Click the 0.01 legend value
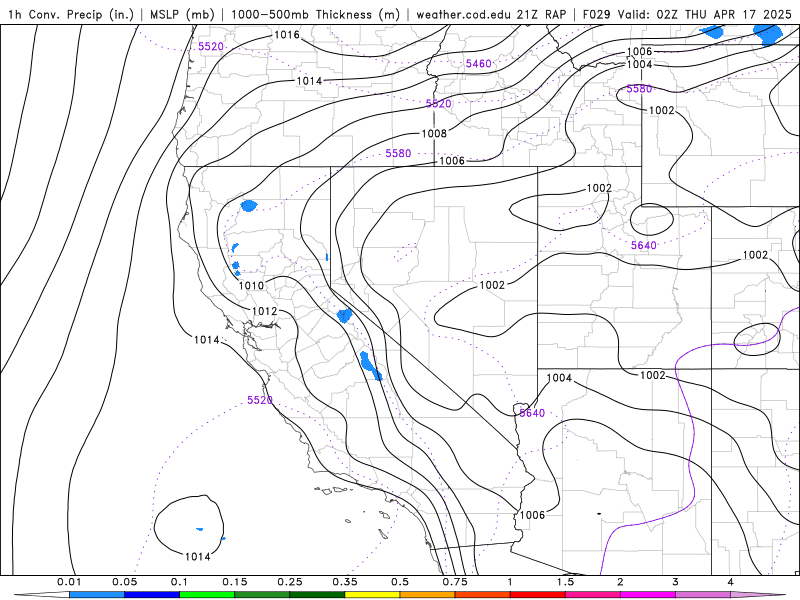 pyautogui.click(x=69, y=582)
